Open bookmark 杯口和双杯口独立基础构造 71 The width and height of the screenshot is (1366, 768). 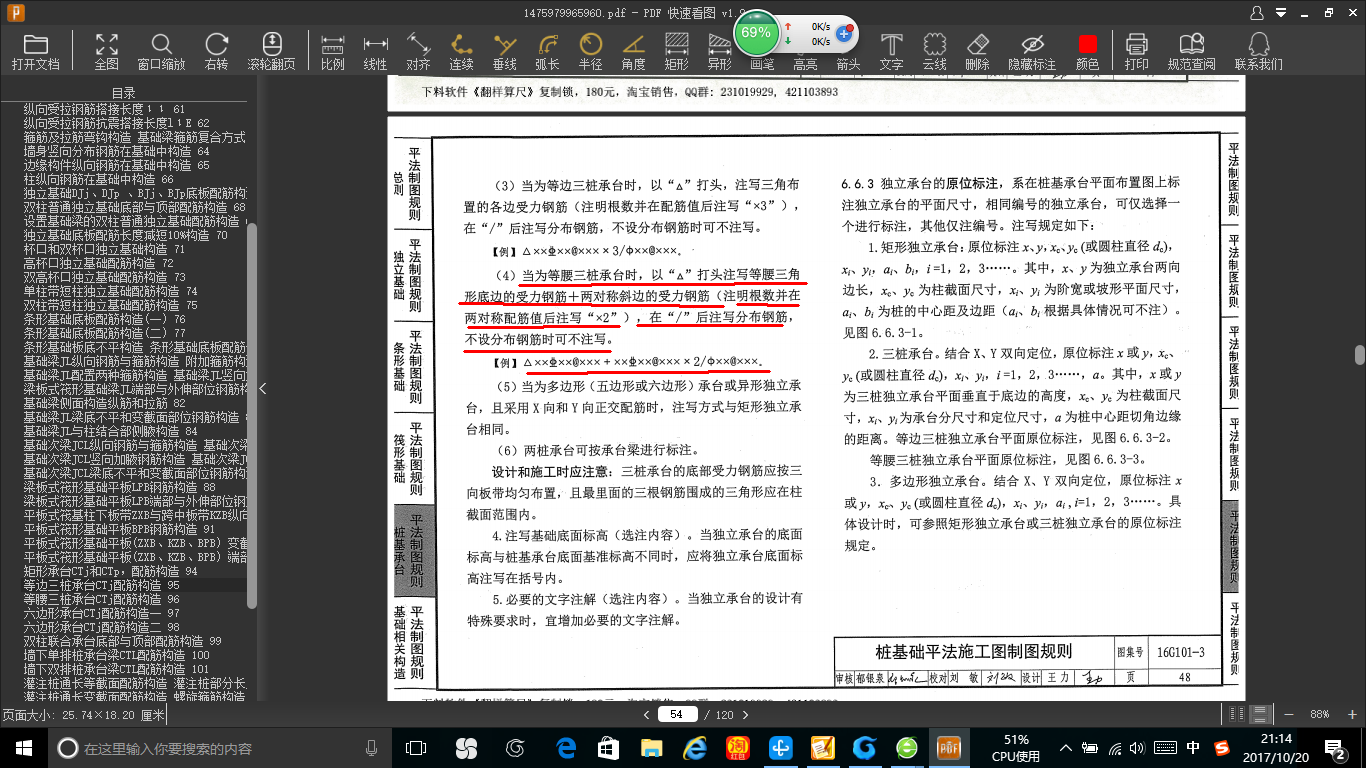[x=104, y=249]
